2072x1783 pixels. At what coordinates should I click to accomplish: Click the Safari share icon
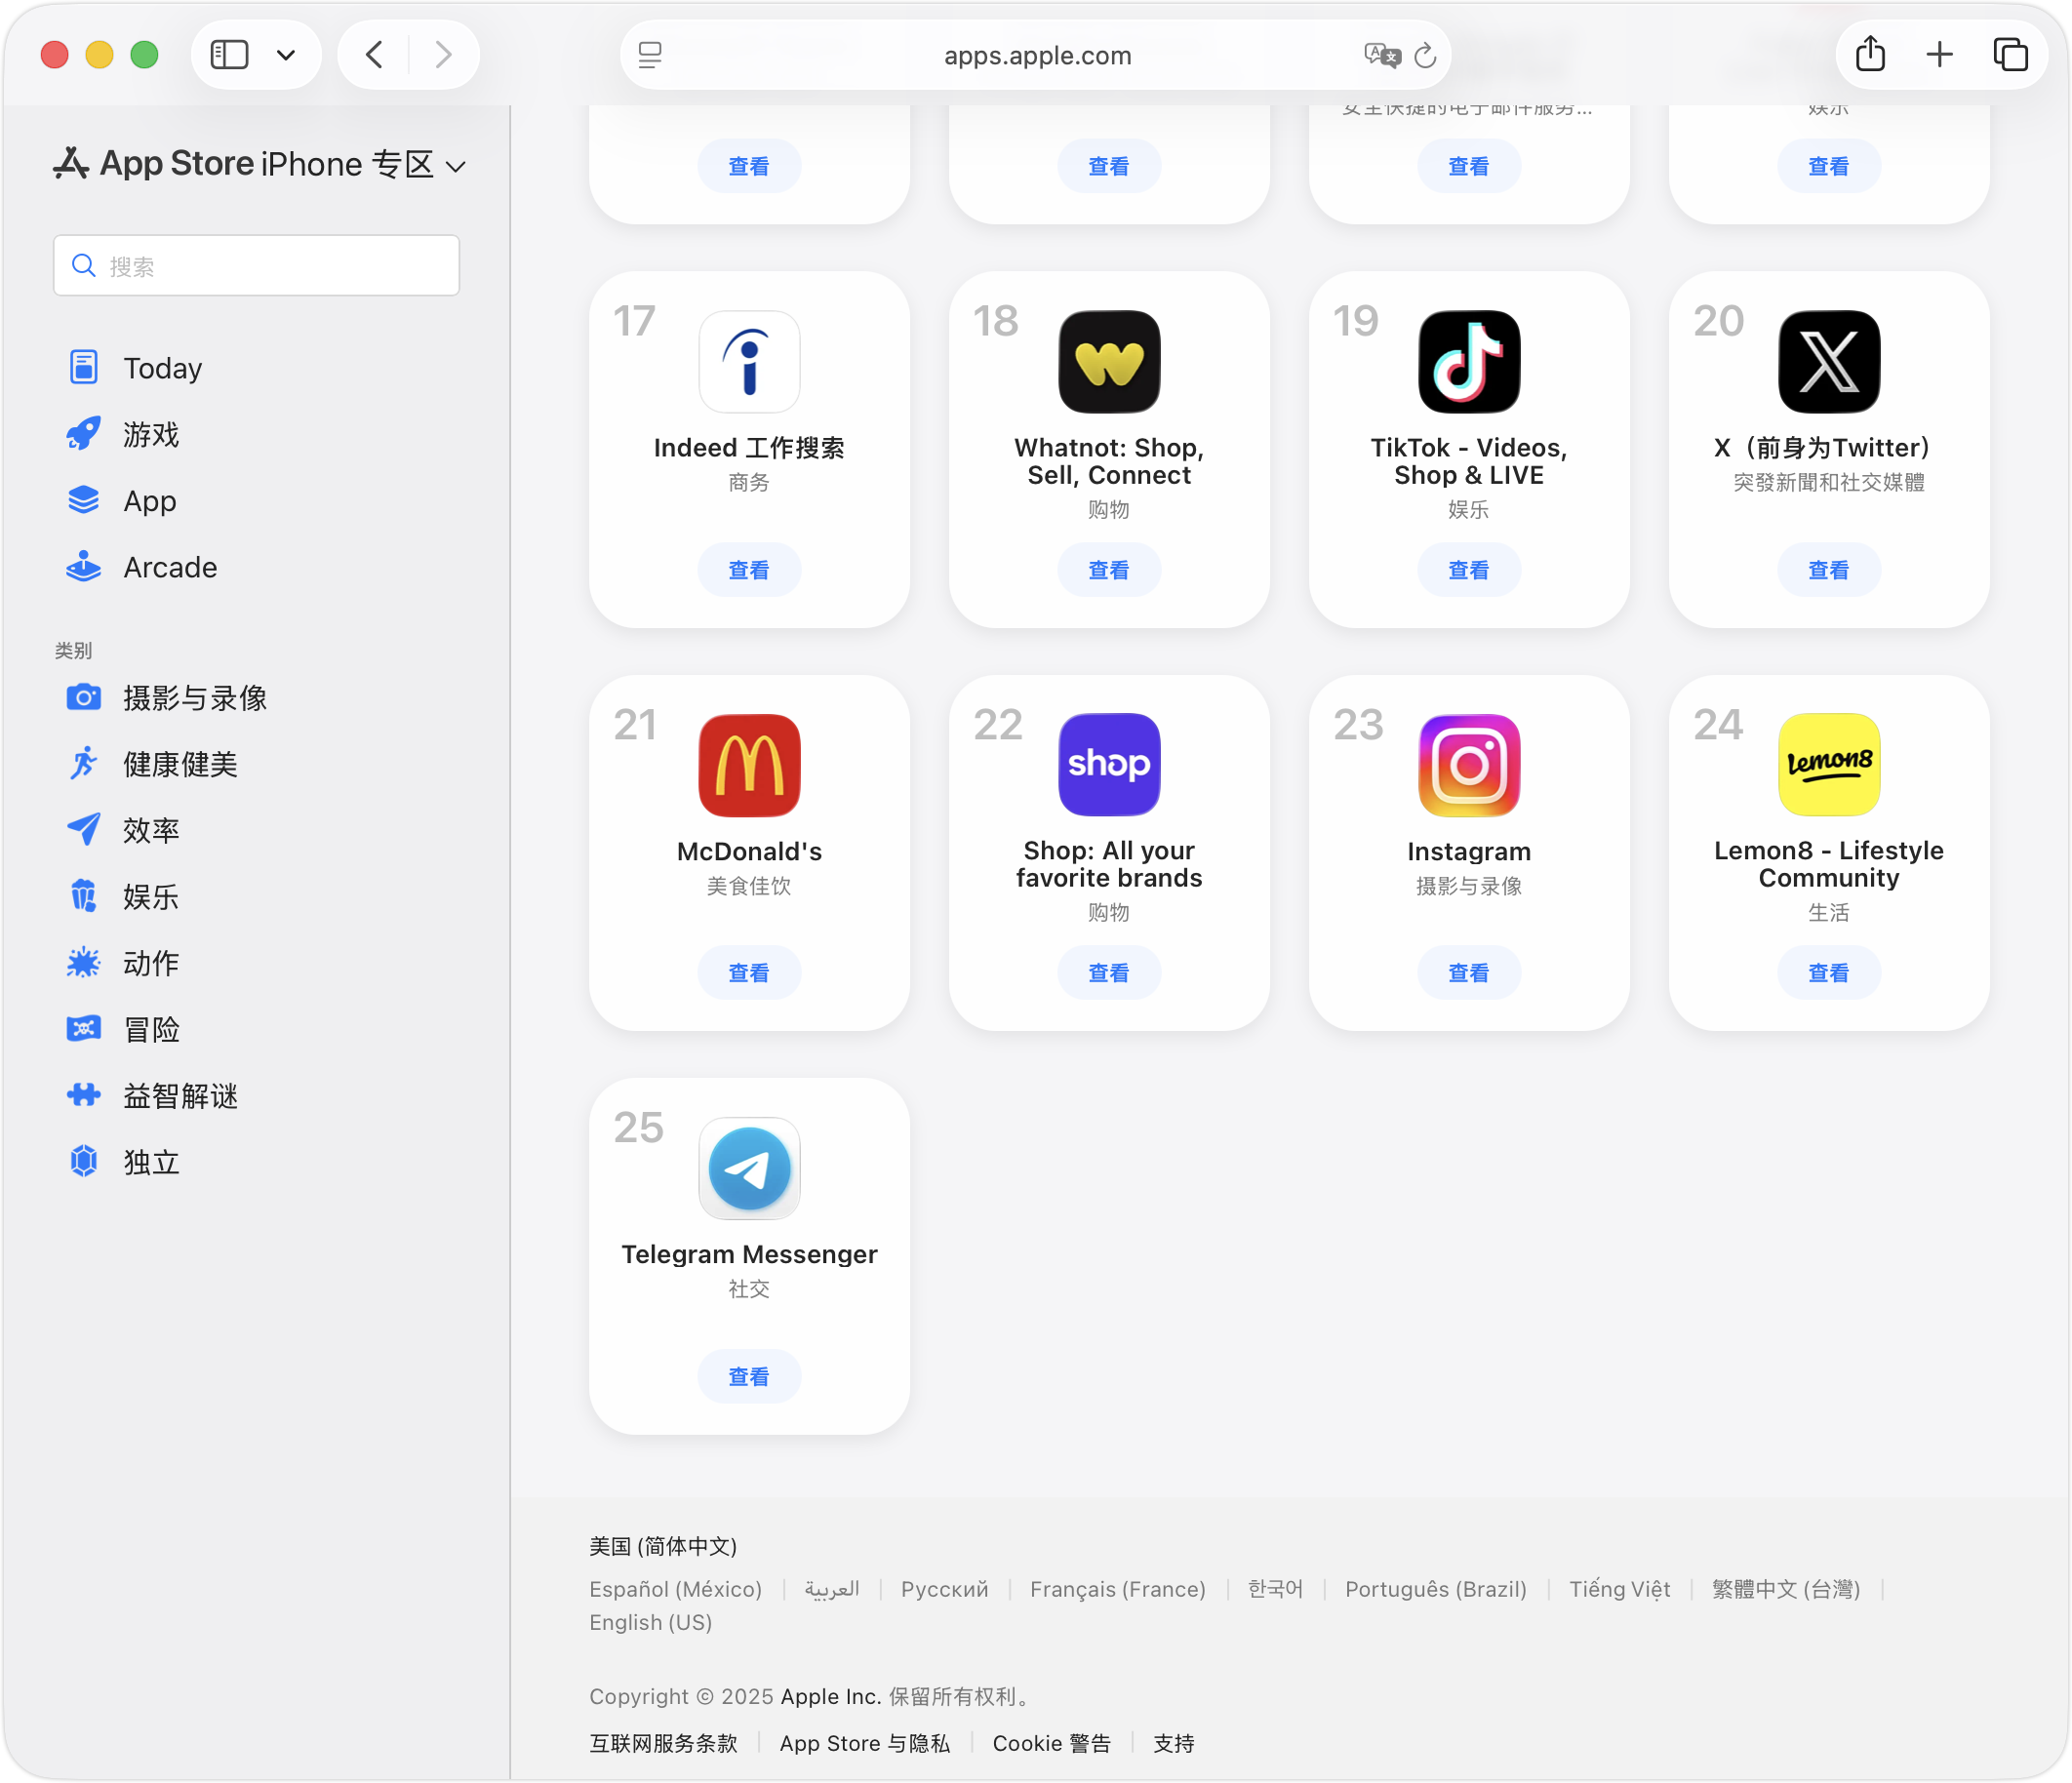[1869, 54]
